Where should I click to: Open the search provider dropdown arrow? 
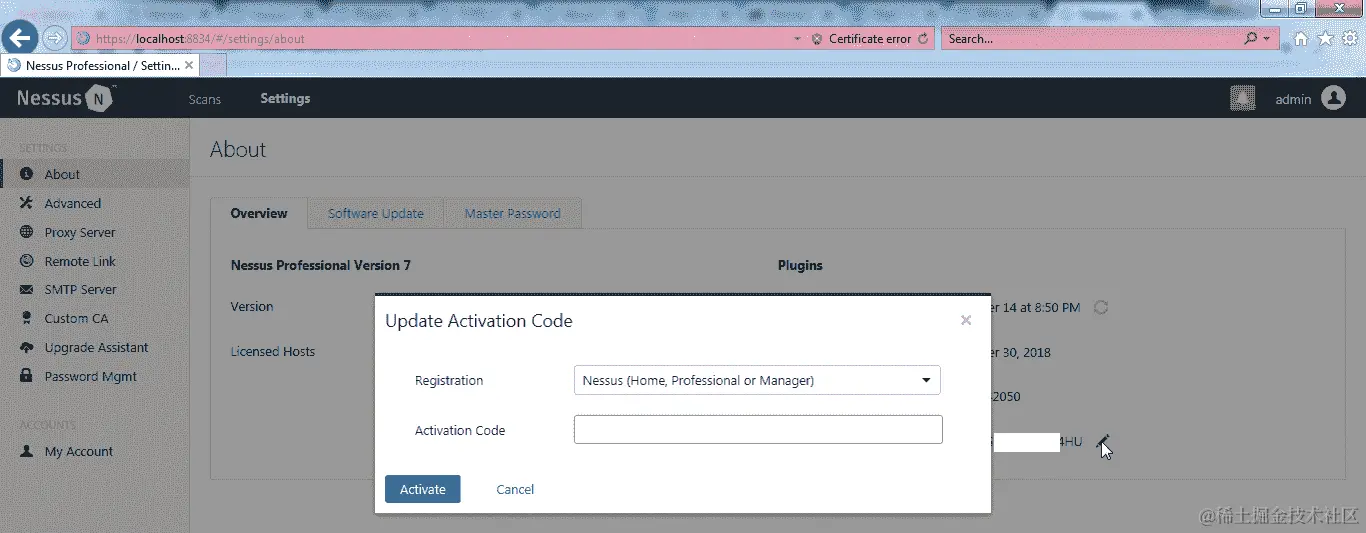(1266, 39)
